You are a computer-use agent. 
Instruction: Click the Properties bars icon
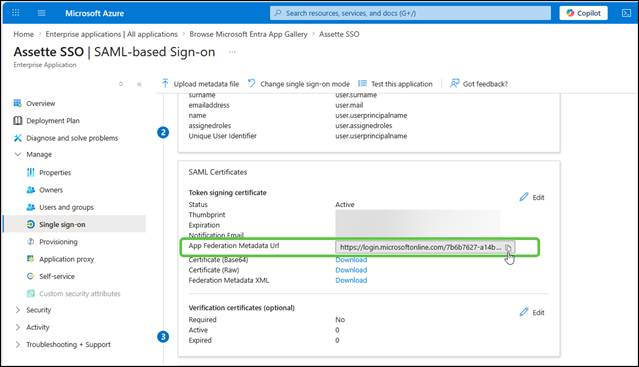click(31, 173)
